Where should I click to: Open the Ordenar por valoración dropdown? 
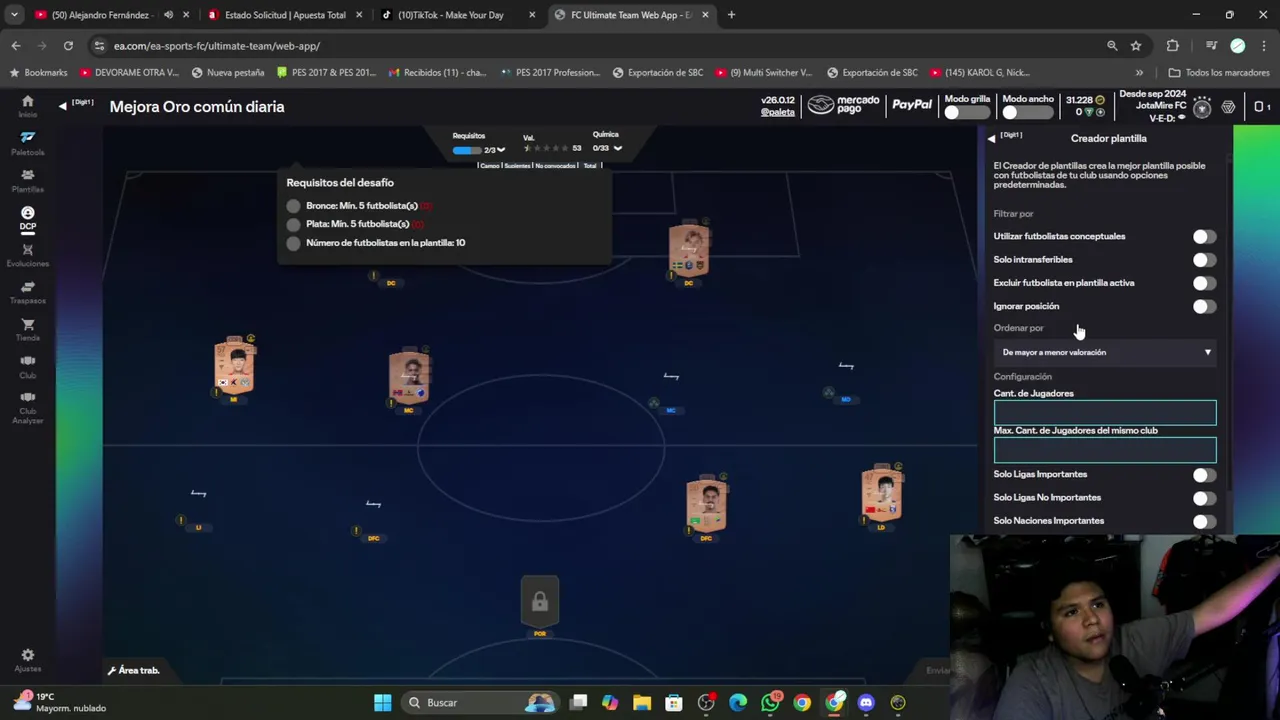click(x=1105, y=352)
